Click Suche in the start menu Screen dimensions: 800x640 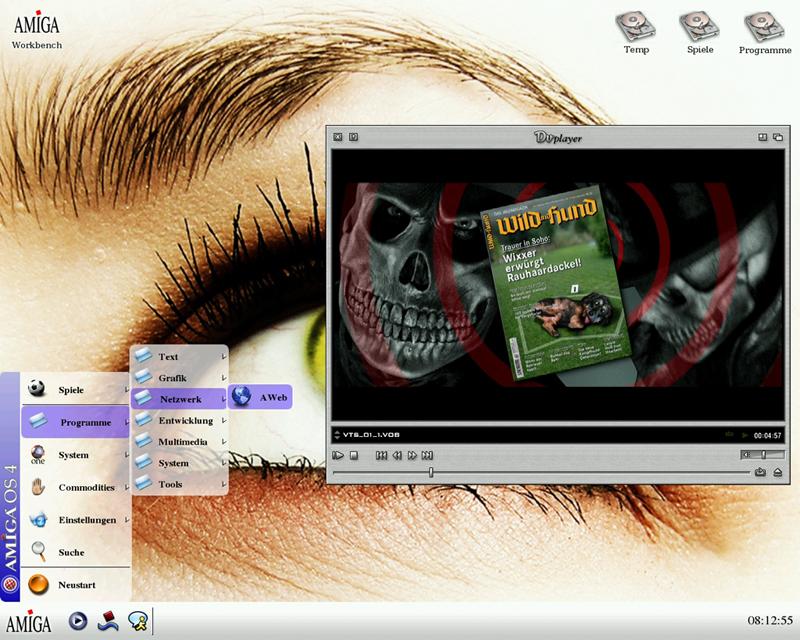click(x=76, y=552)
